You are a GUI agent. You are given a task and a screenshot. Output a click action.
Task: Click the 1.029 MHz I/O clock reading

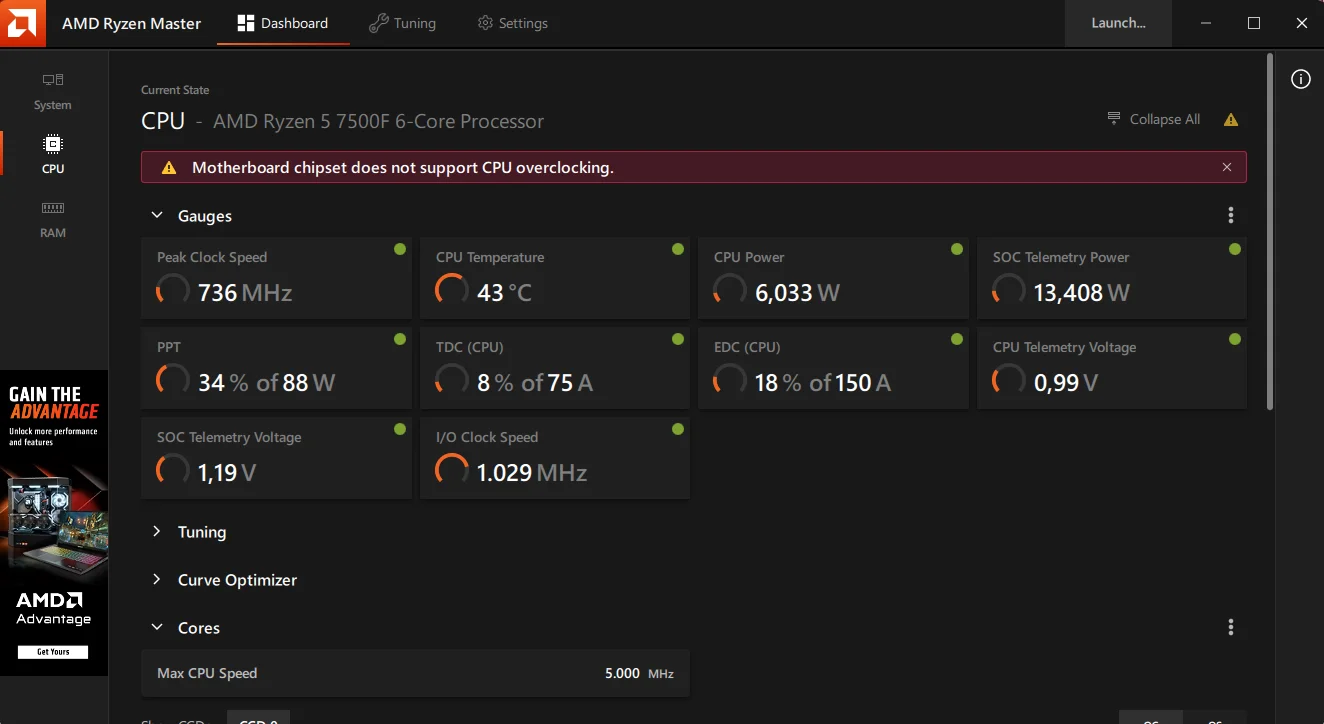click(x=532, y=473)
